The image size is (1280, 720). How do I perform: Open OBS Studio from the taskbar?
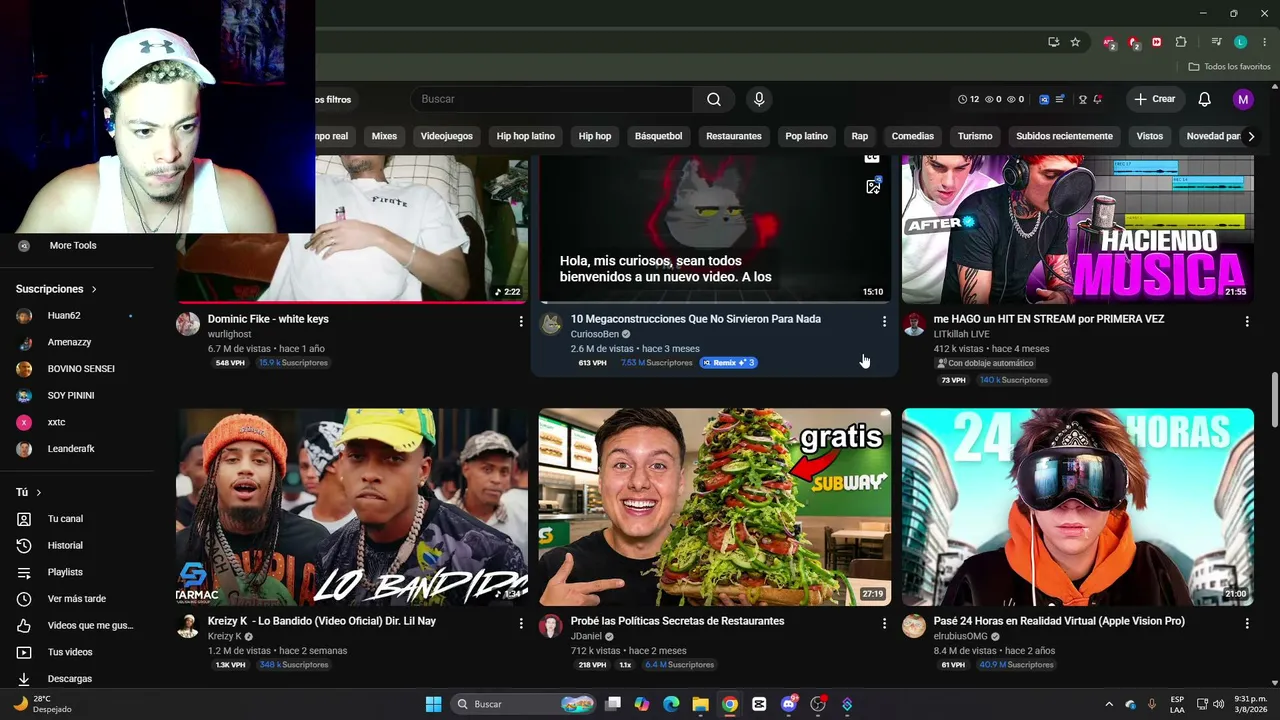[818, 704]
